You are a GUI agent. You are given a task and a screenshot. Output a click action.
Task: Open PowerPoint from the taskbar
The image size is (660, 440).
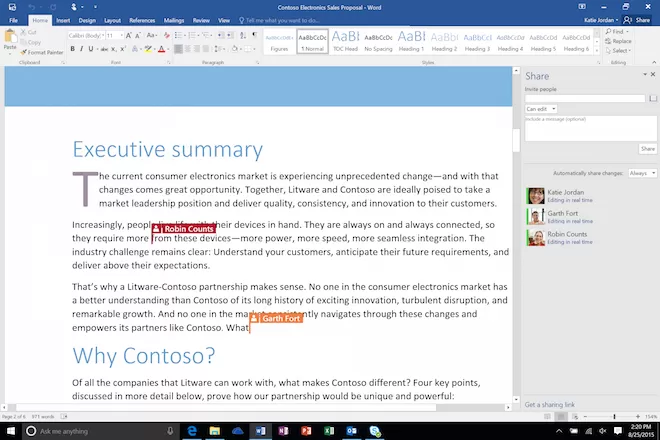[x=306, y=431]
